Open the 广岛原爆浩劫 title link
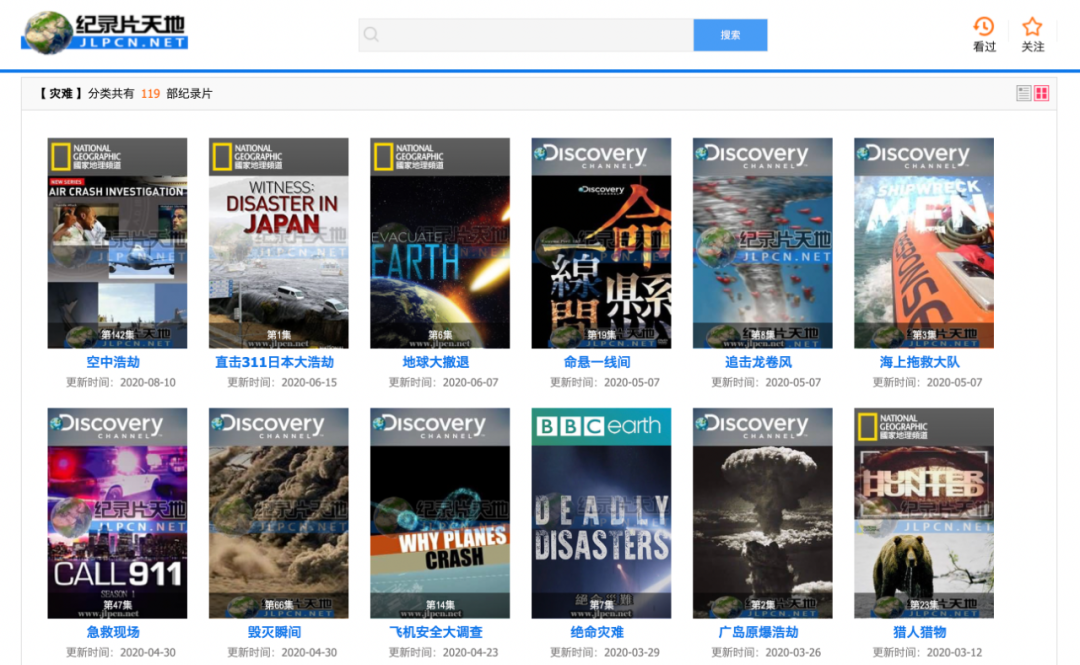 coord(758,632)
